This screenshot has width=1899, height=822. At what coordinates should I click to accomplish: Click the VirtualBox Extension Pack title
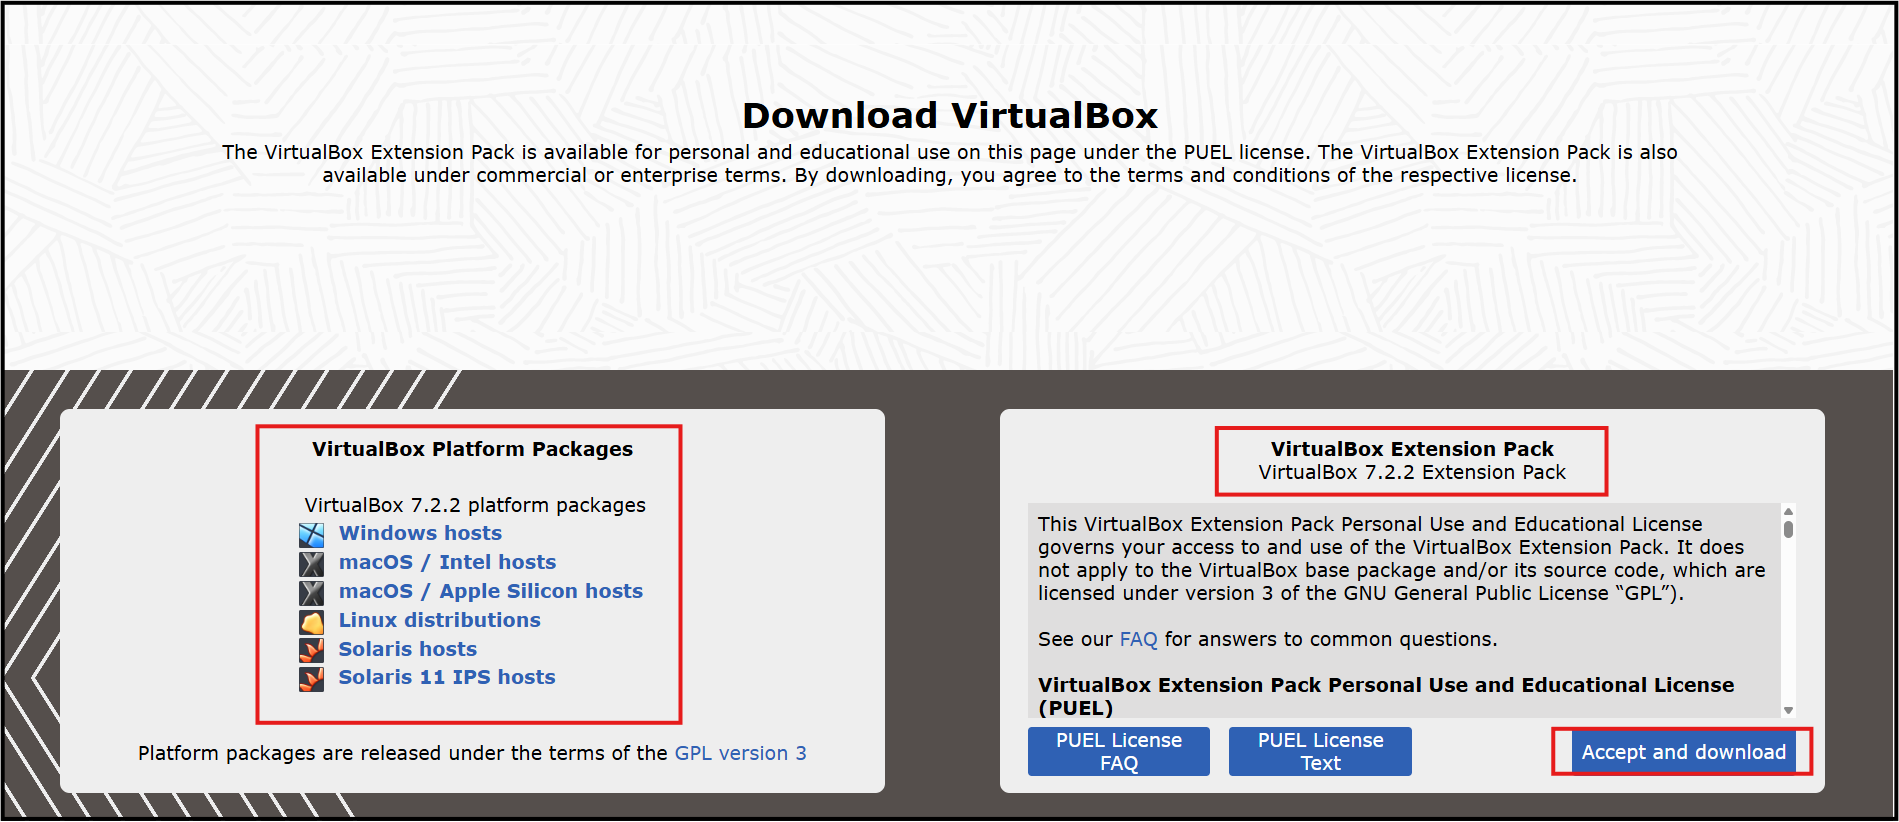tap(1412, 449)
